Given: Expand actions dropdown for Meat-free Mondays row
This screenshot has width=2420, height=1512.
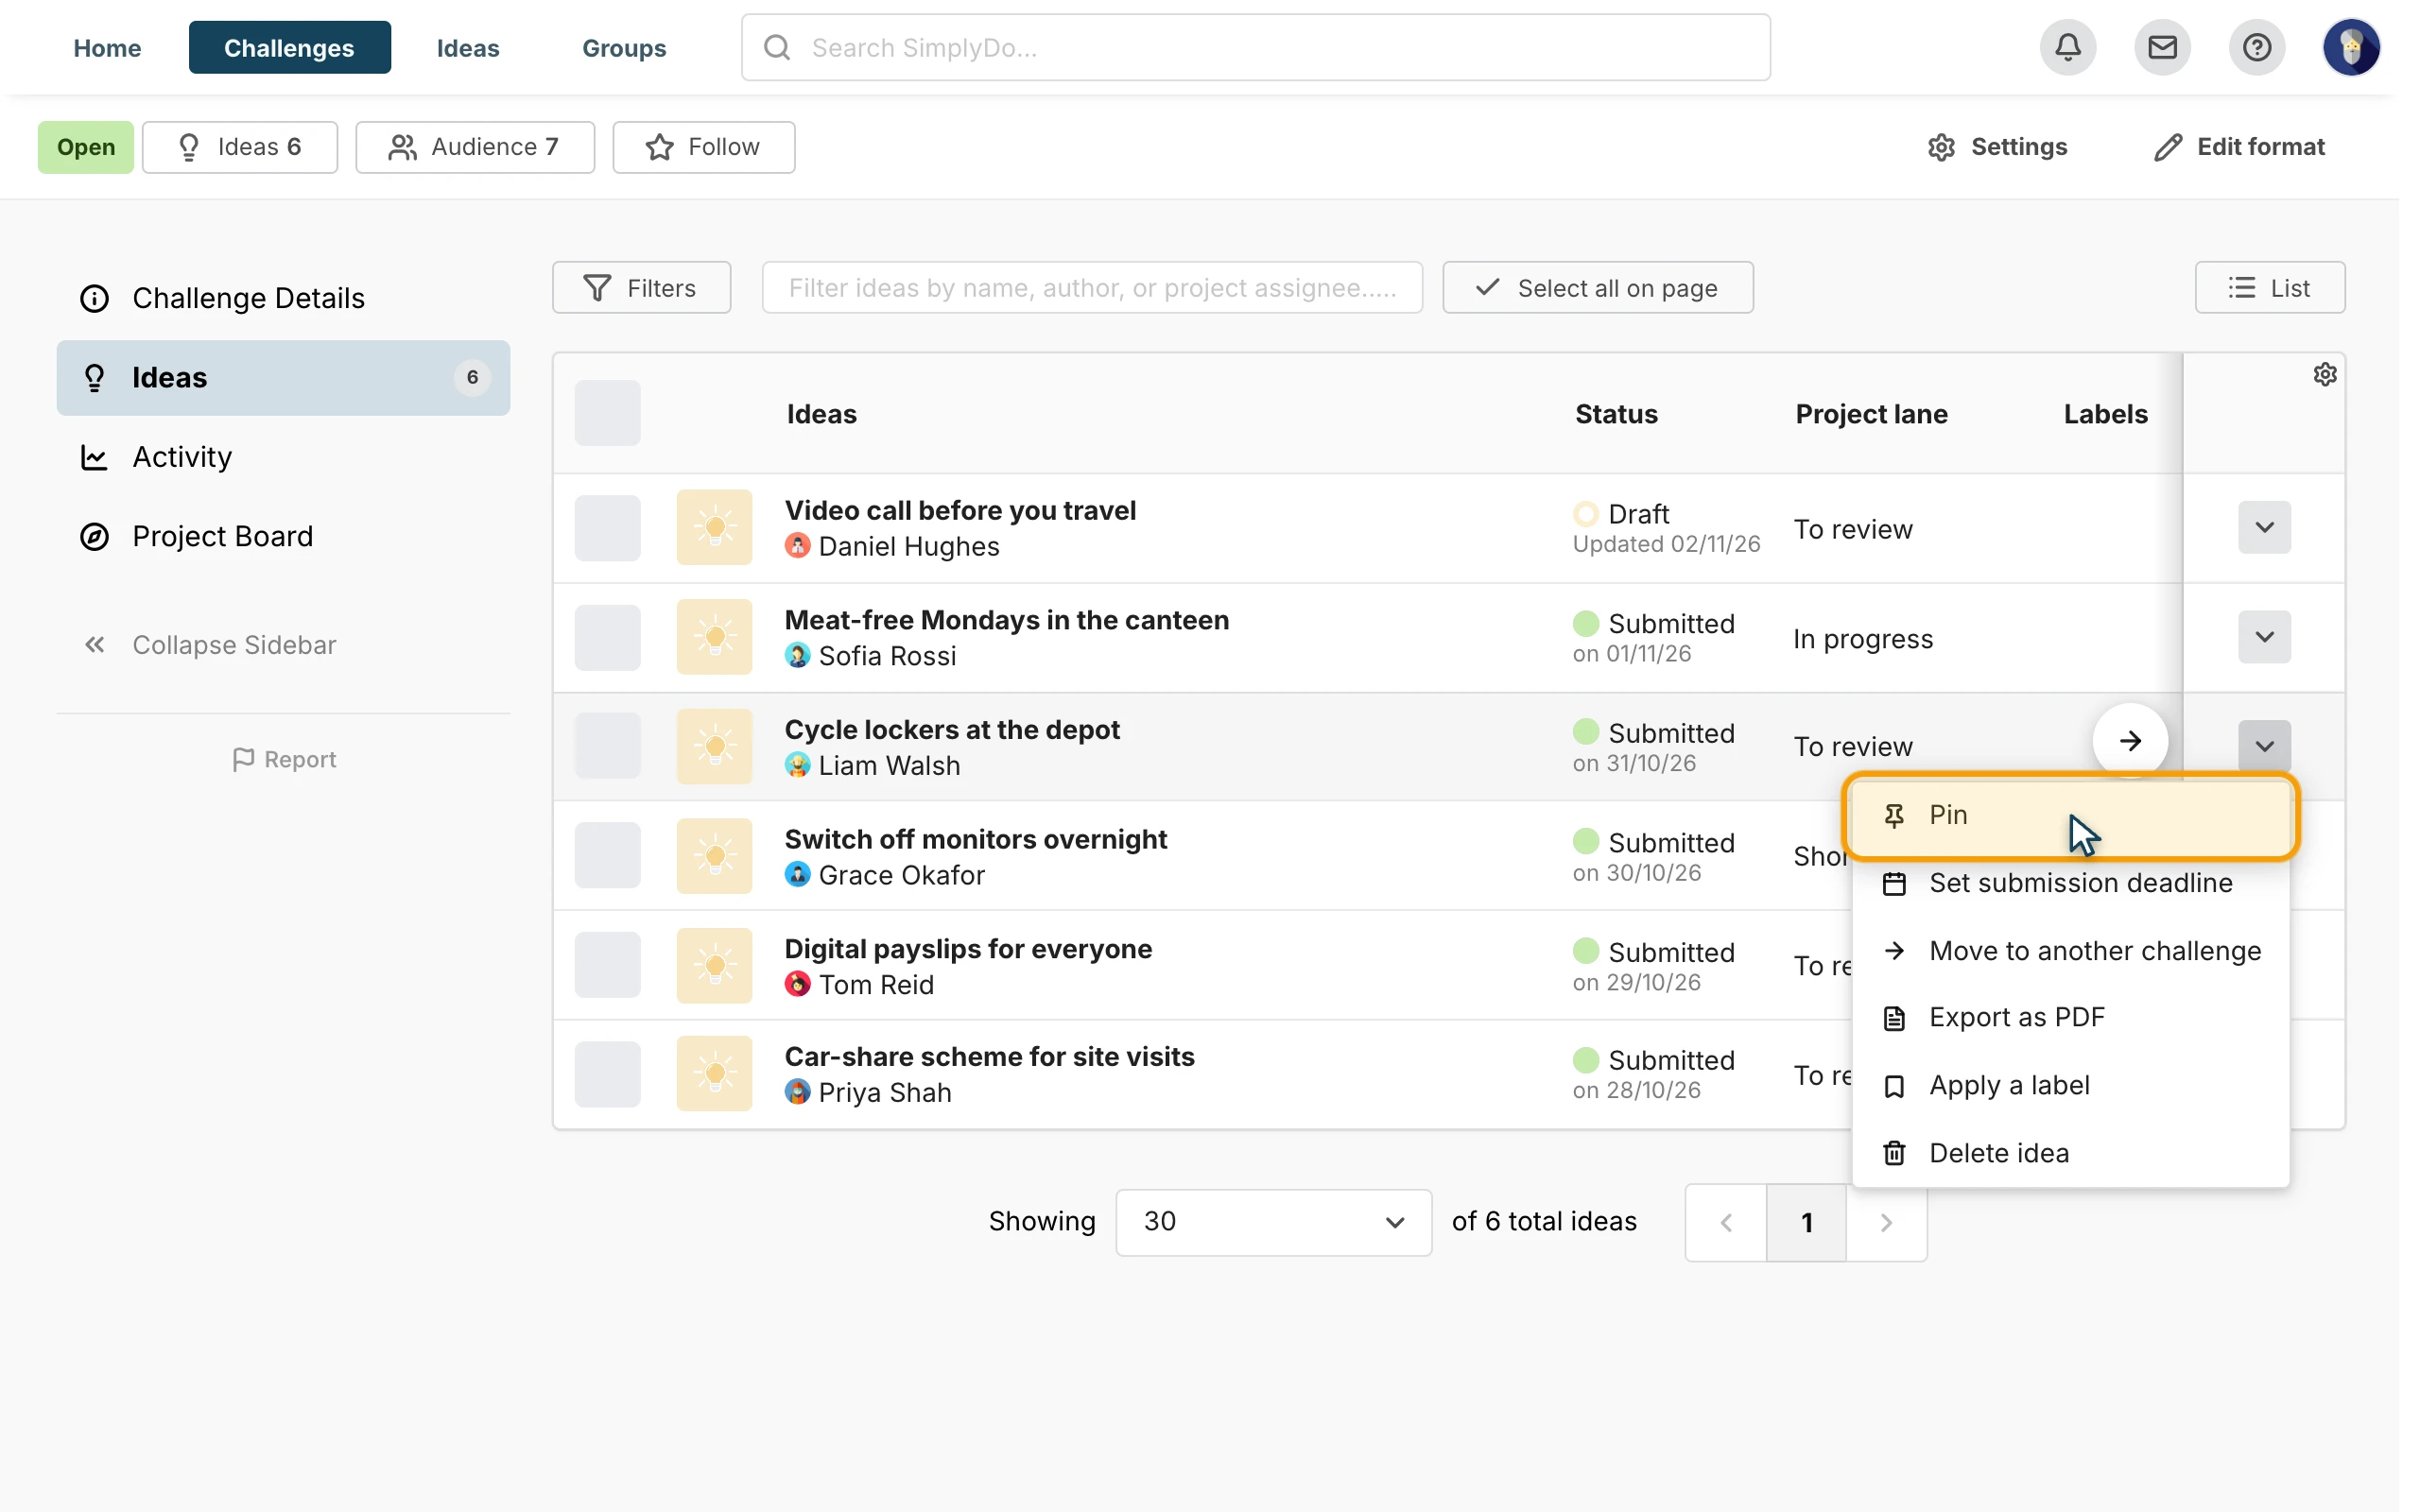Looking at the screenshot, I should tap(2264, 637).
